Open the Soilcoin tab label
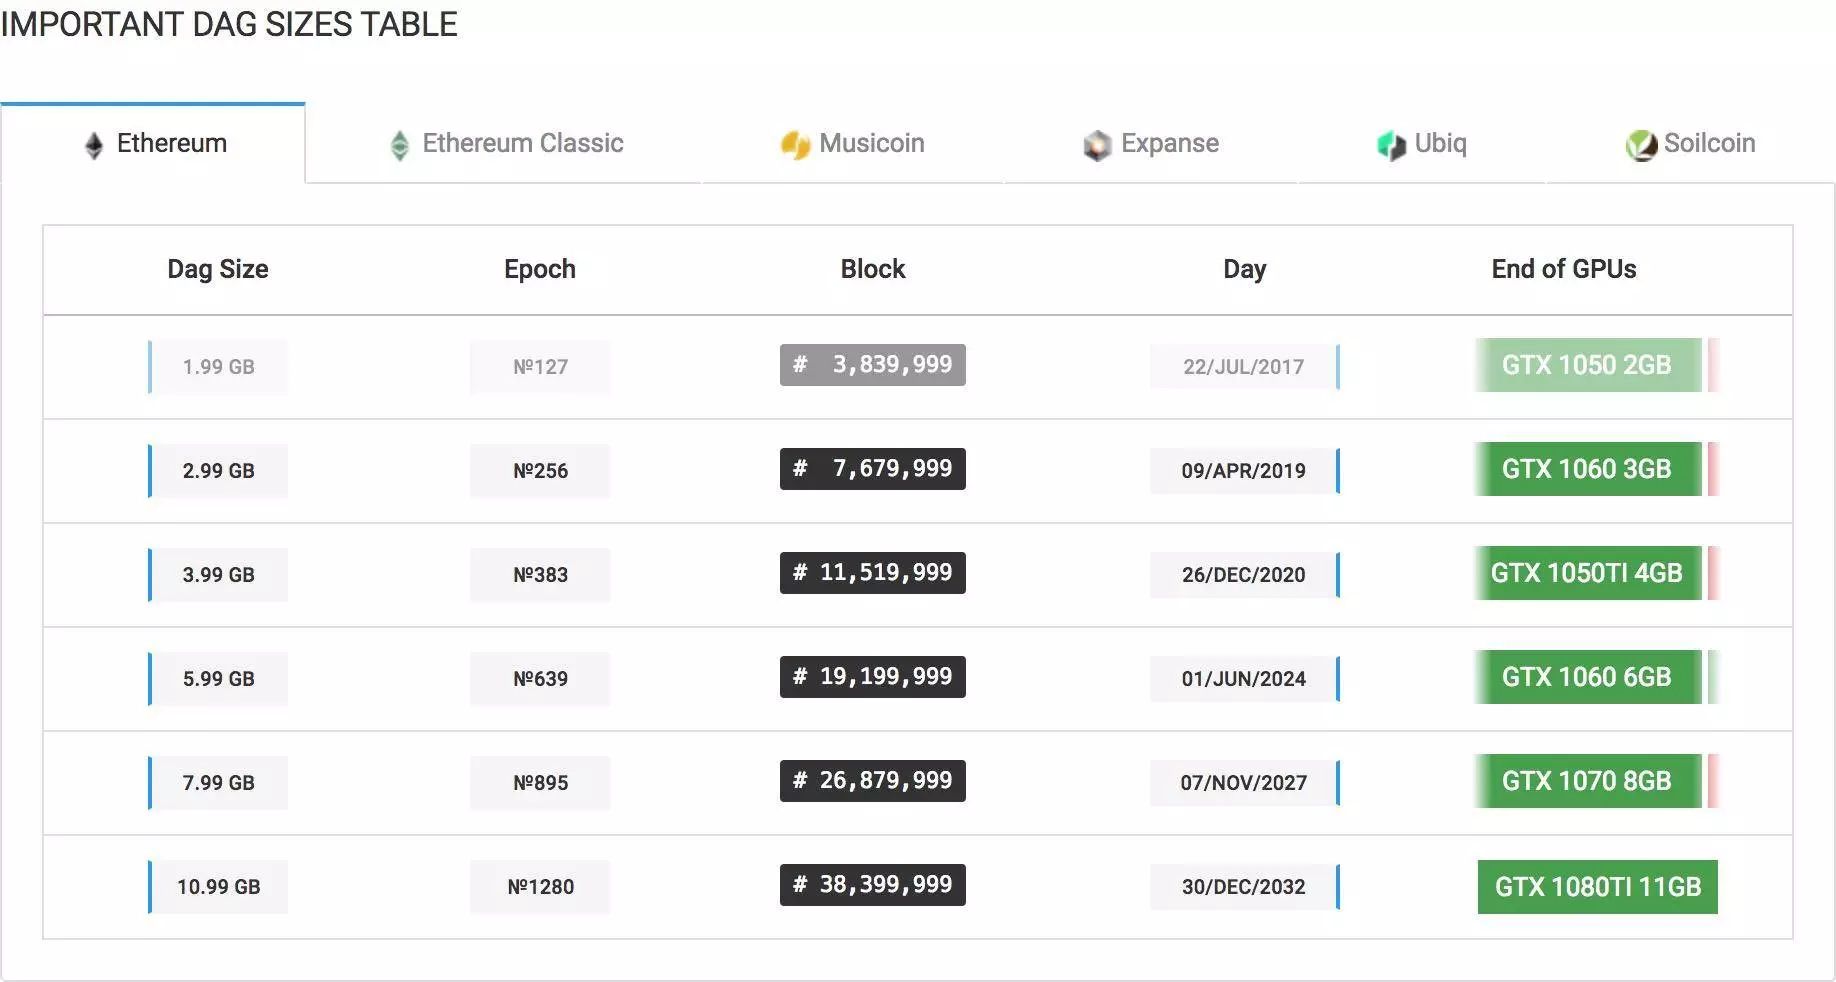The image size is (1836, 982). click(1709, 143)
